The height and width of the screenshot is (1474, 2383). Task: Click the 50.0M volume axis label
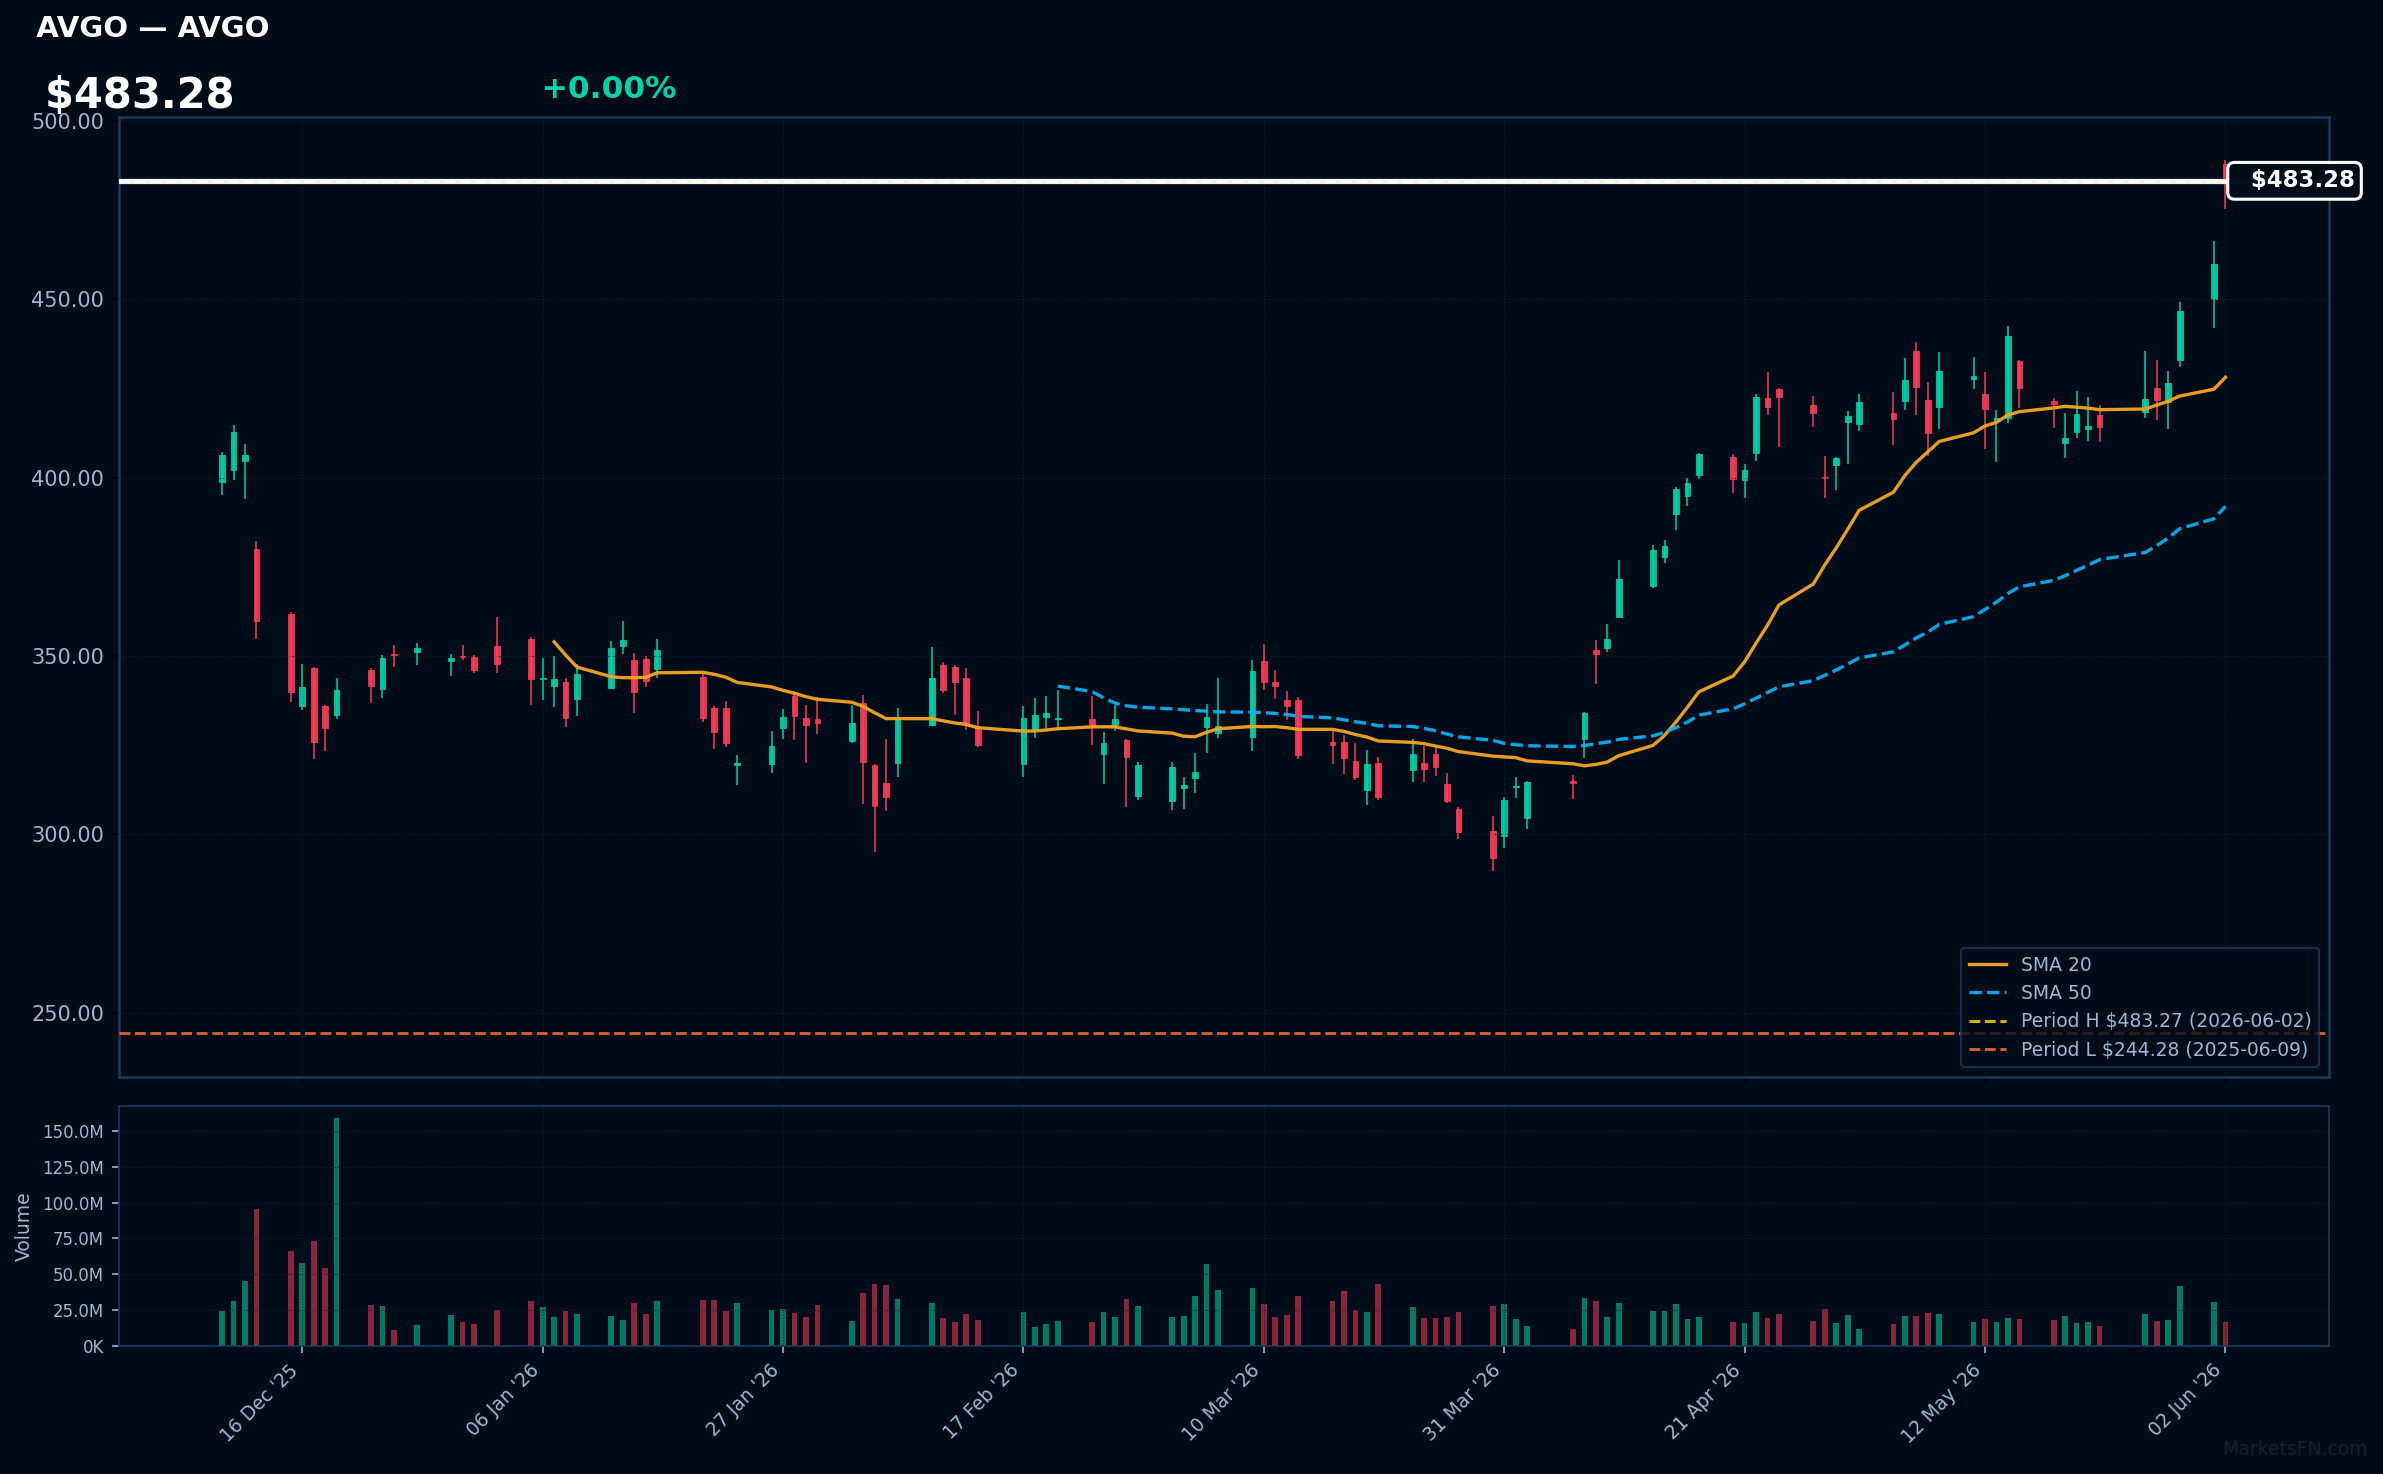(x=78, y=1275)
